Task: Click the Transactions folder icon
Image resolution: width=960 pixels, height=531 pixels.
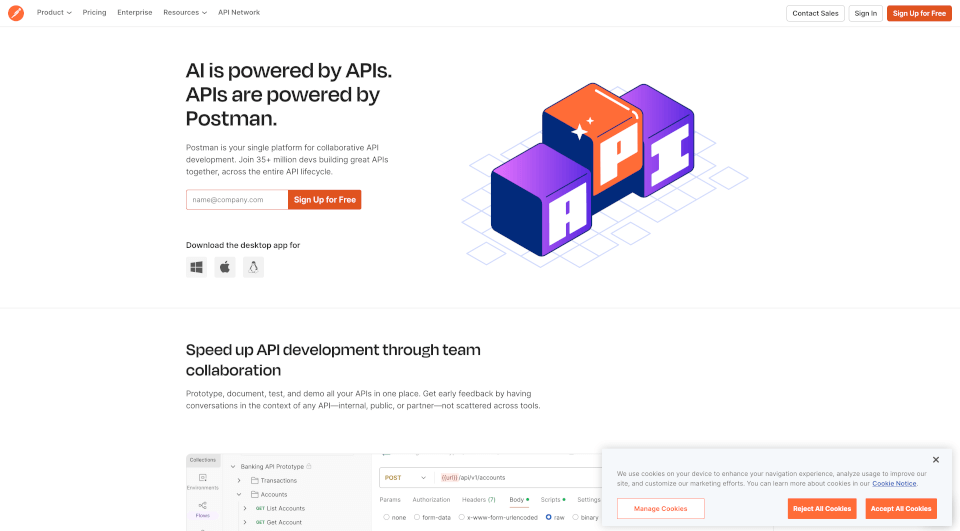Action: 255,481
